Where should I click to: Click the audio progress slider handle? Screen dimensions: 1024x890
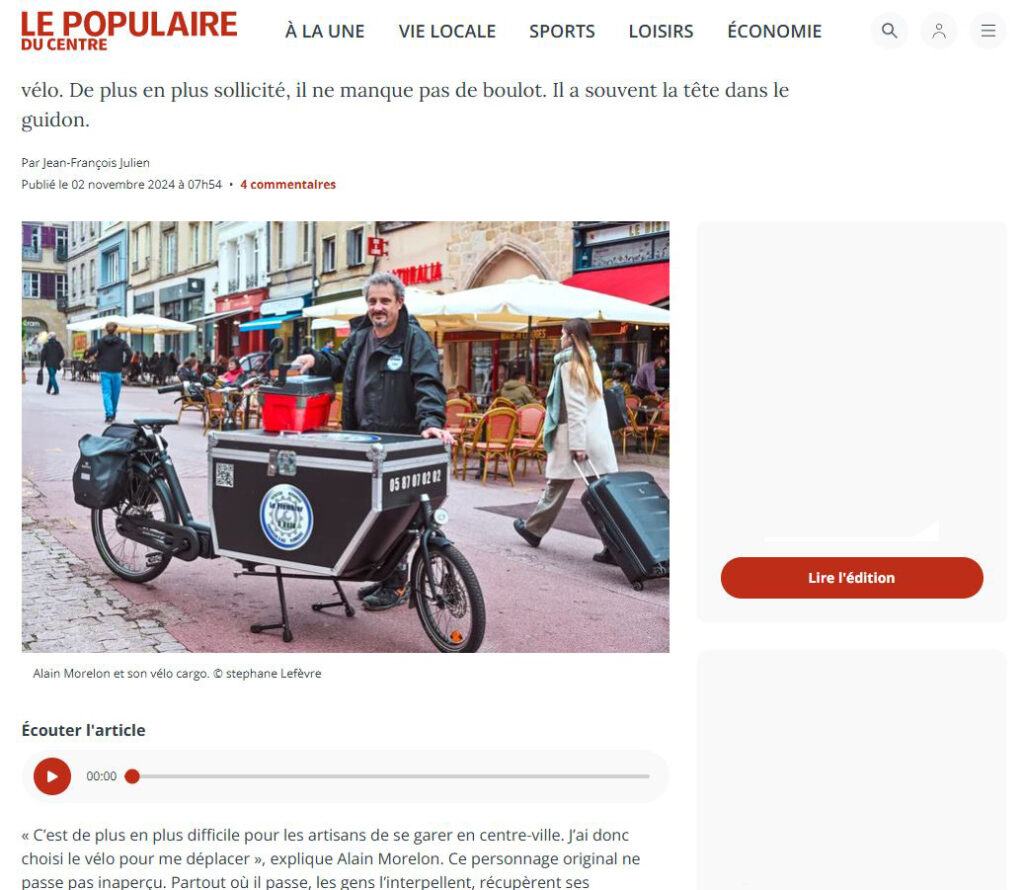pyautogui.click(x=133, y=776)
